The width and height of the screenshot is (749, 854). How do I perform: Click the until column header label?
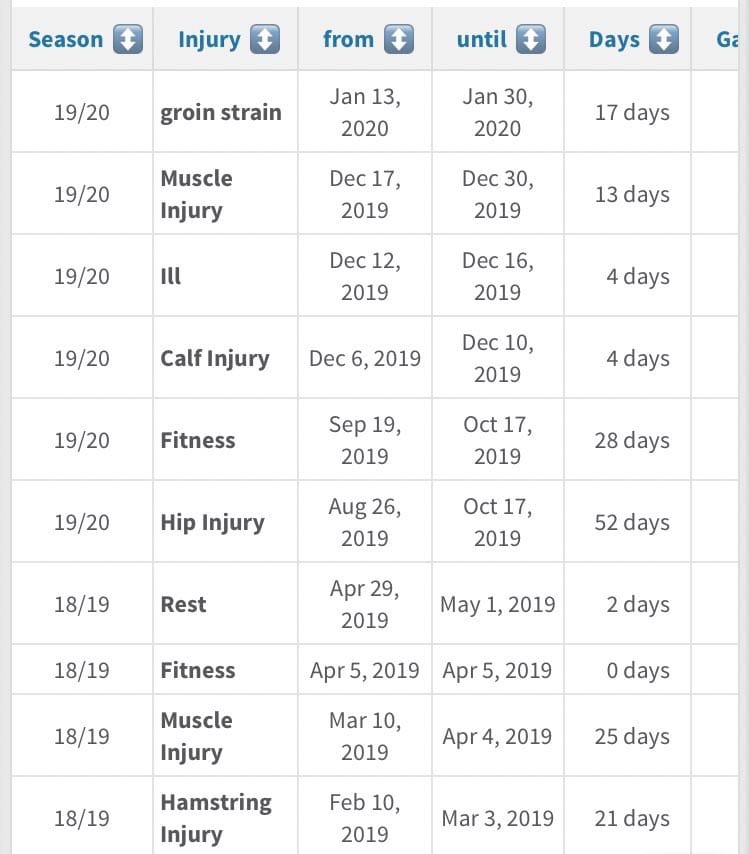(x=482, y=40)
